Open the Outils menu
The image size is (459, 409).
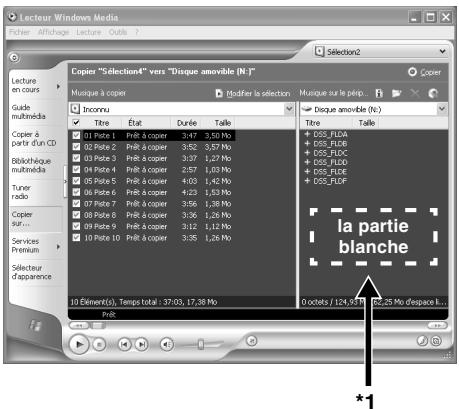click(x=118, y=32)
